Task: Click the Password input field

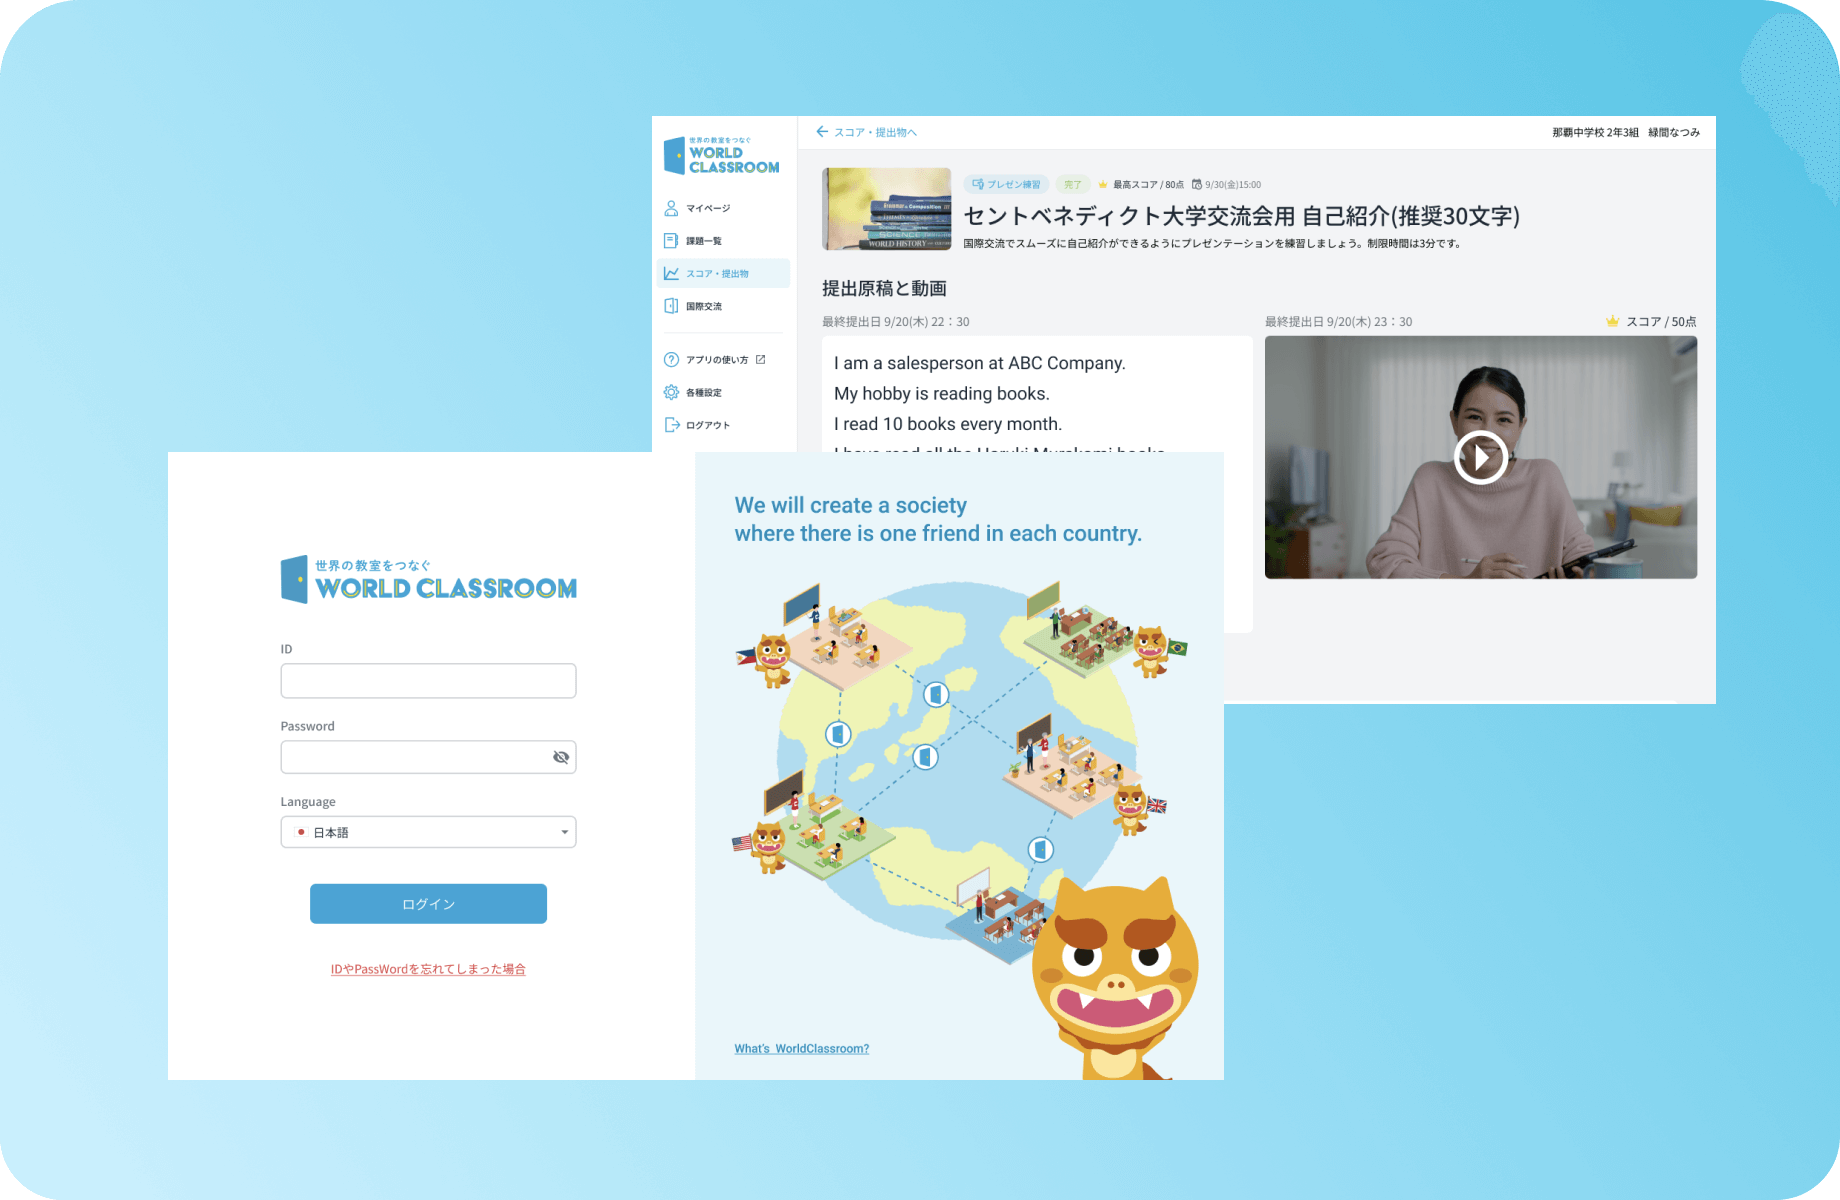Action: (x=428, y=757)
